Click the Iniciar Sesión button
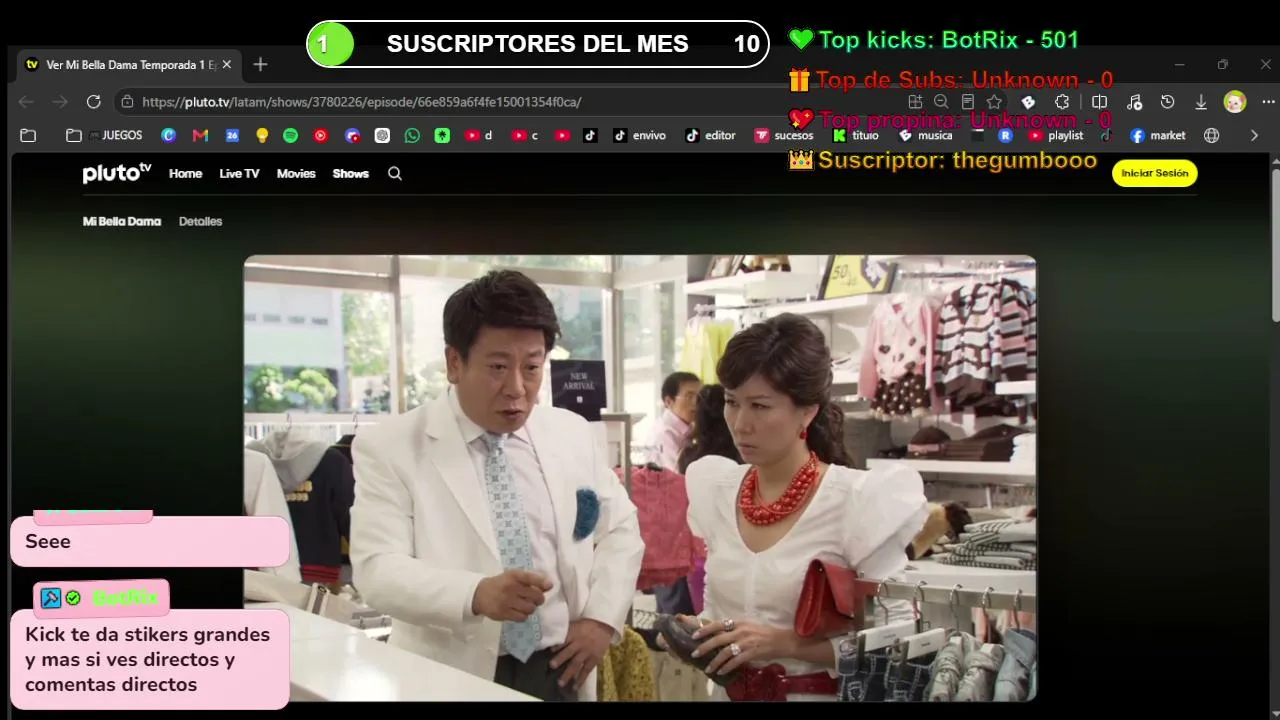 (x=1155, y=173)
